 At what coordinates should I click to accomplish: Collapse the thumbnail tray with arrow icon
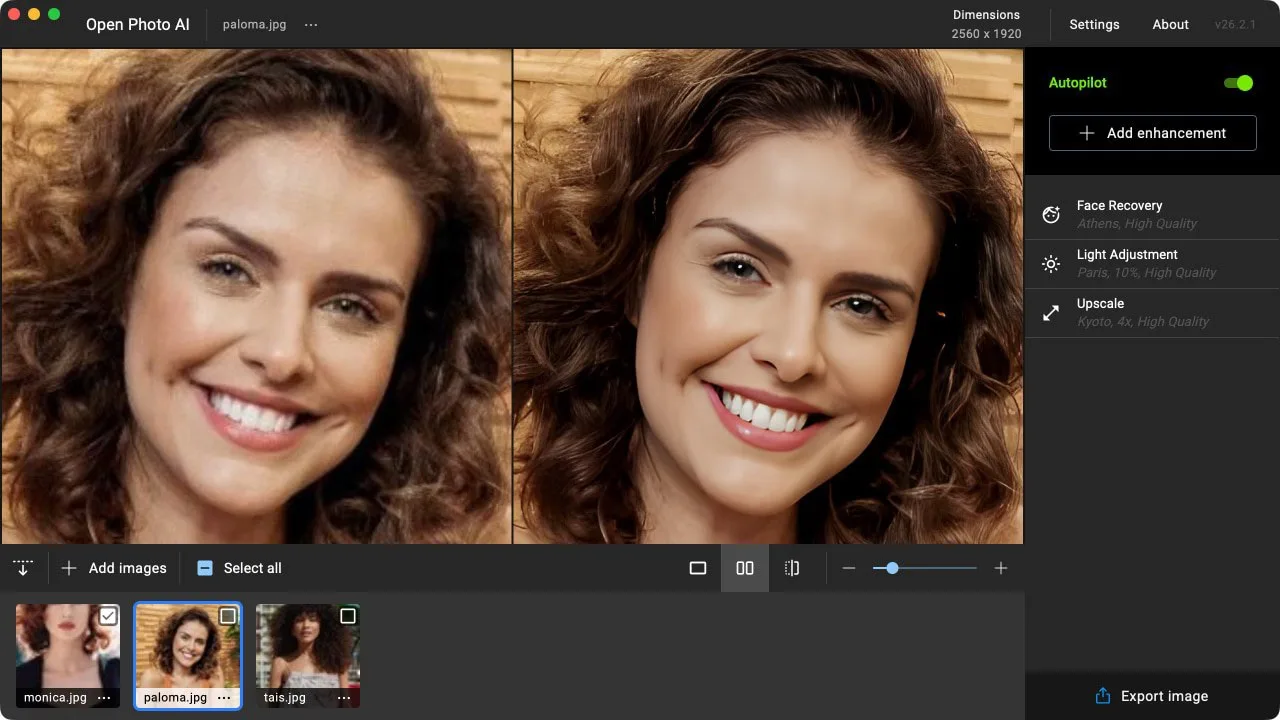[22, 568]
